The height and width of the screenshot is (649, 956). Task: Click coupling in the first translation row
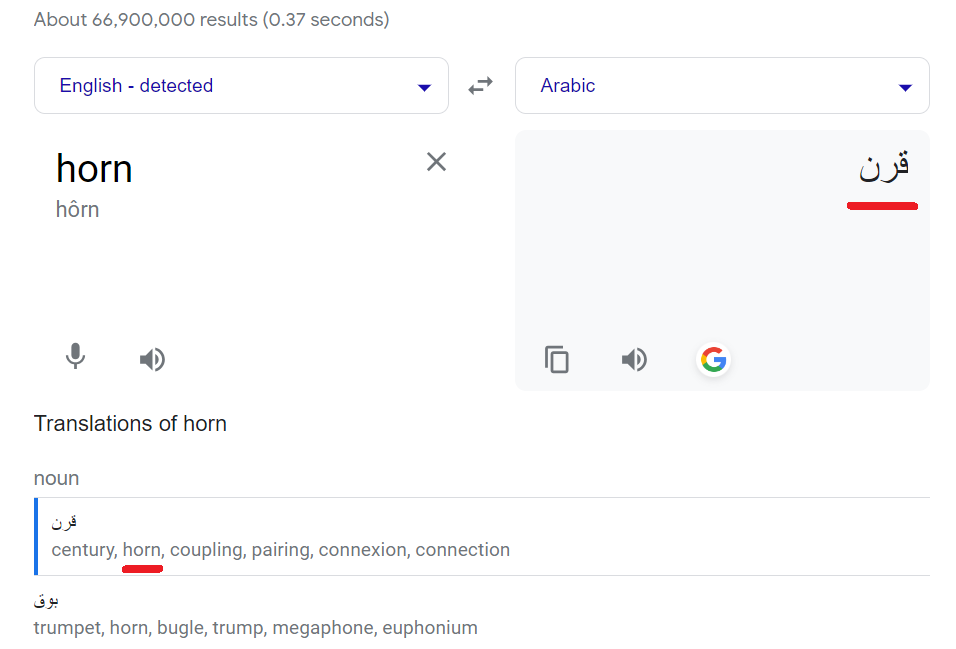[x=208, y=550]
